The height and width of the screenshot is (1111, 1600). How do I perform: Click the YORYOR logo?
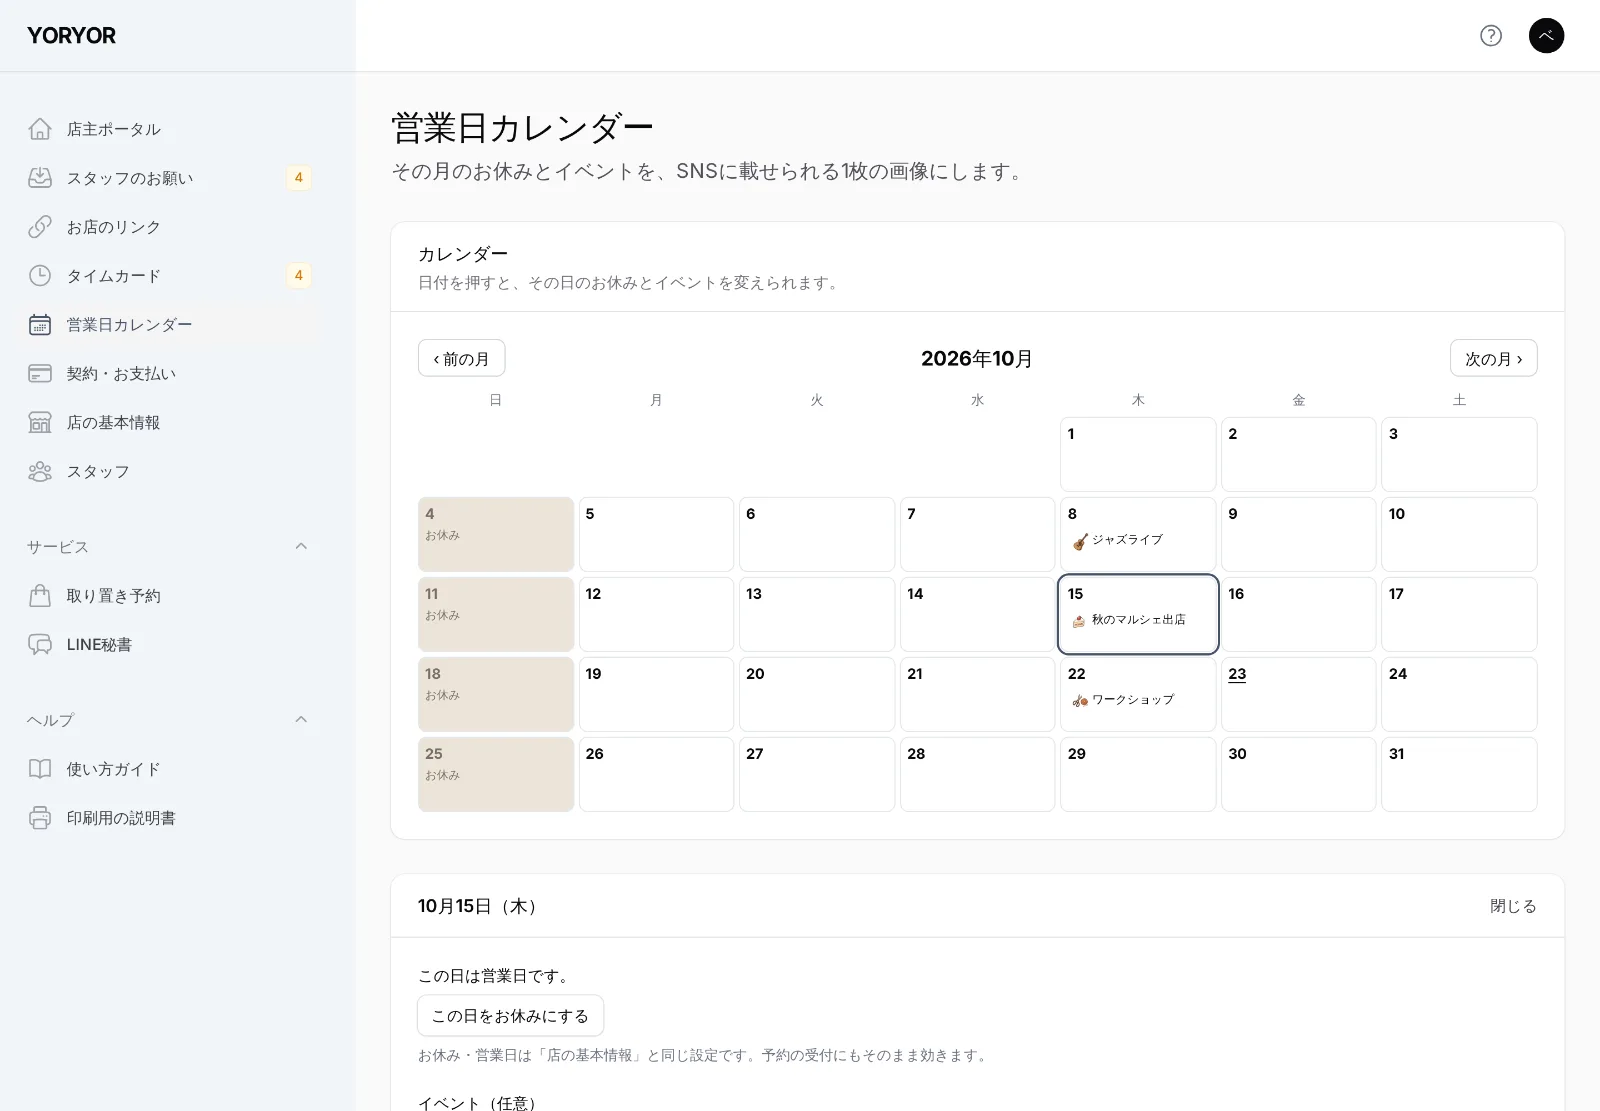(x=72, y=36)
